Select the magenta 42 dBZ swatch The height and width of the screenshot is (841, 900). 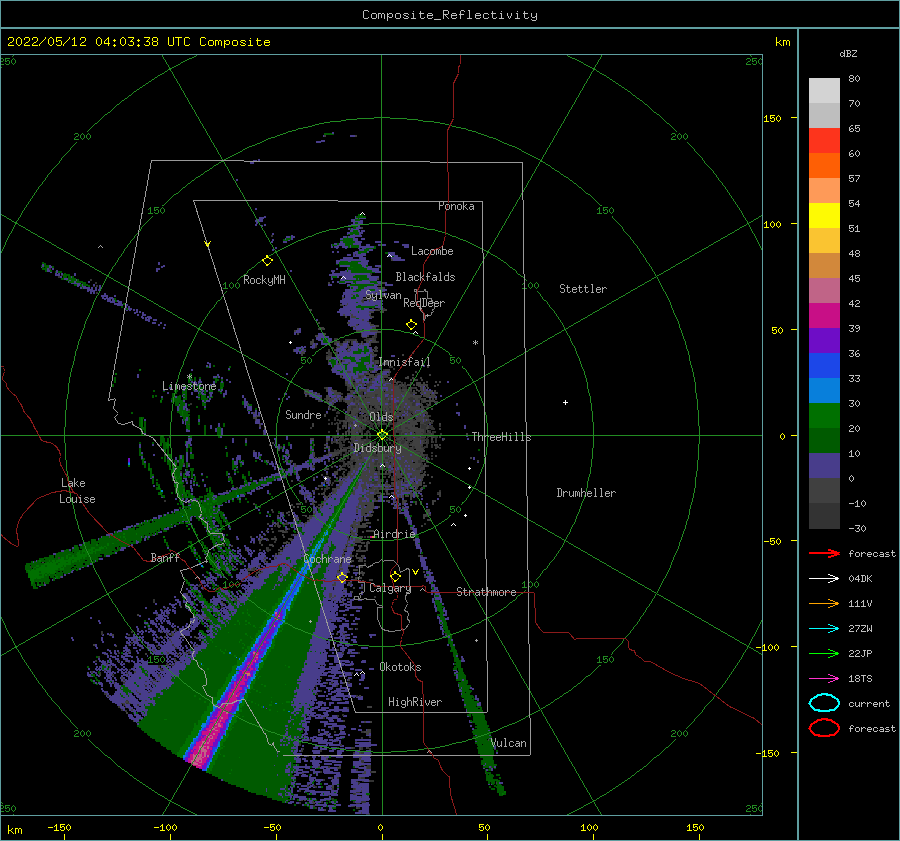(824, 315)
